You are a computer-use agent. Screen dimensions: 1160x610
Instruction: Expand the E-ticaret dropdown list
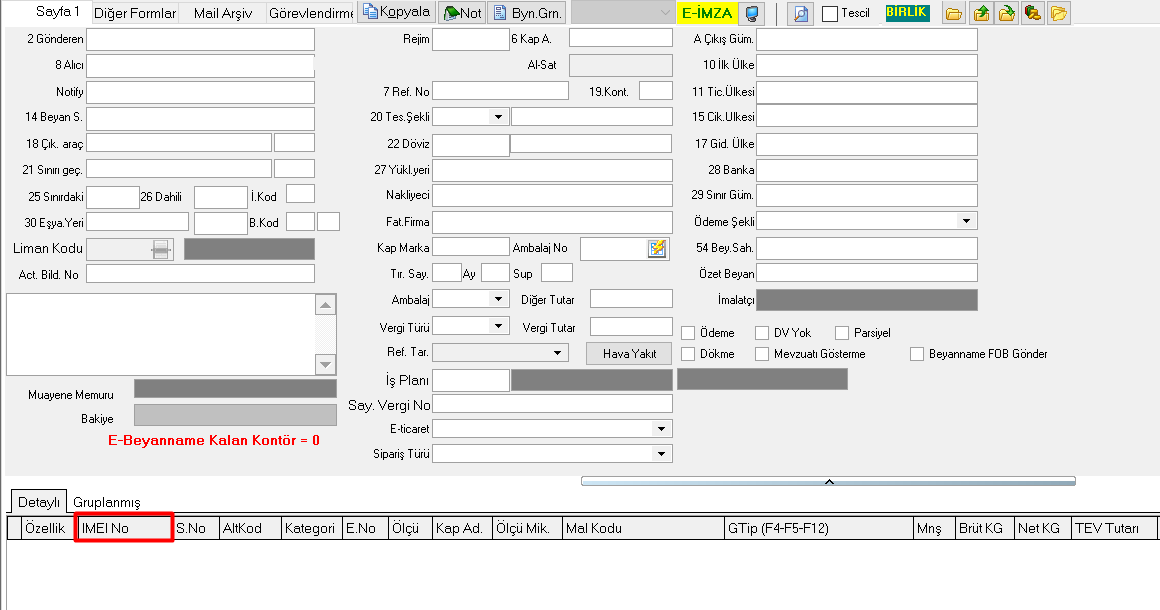pyautogui.click(x=661, y=428)
